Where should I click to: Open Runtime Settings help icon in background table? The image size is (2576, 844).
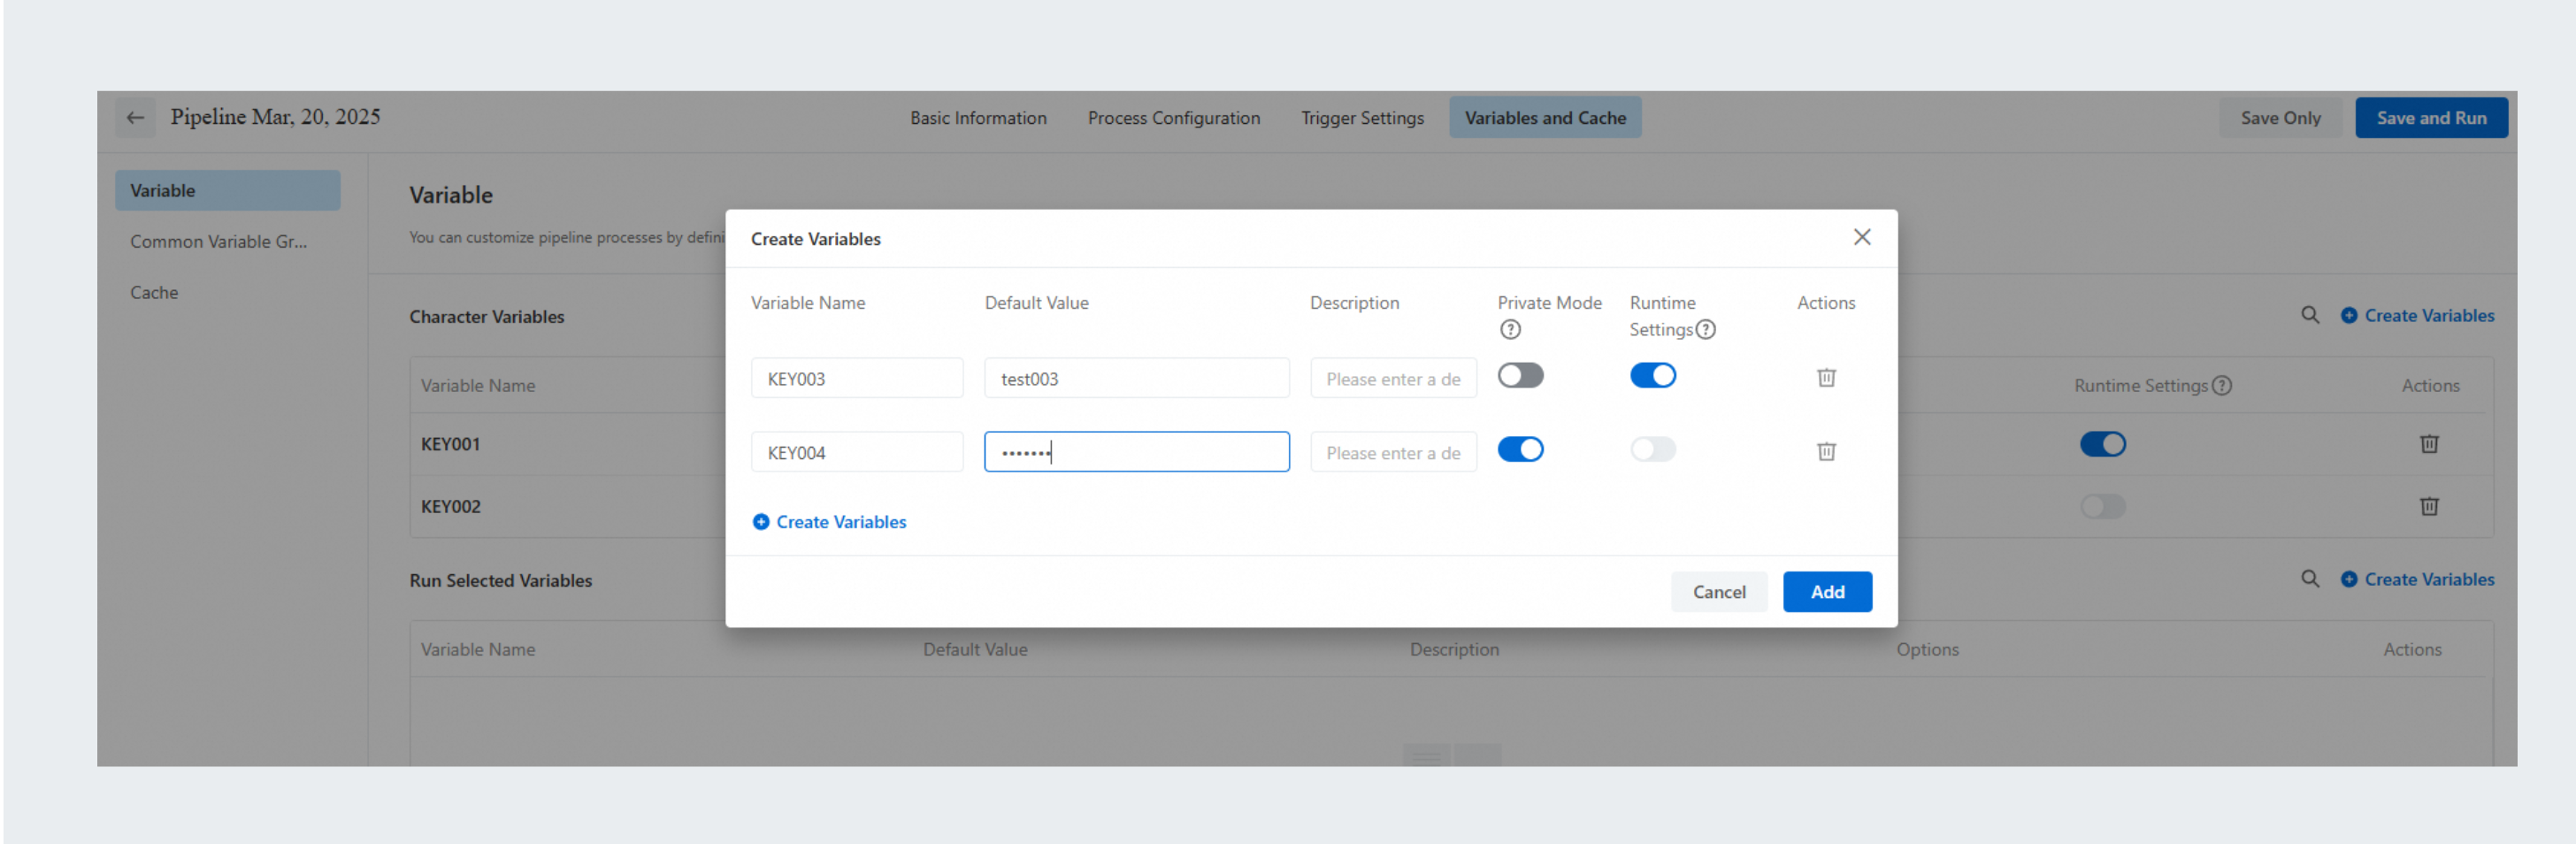pyautogui.click(x=2222, y=386)
